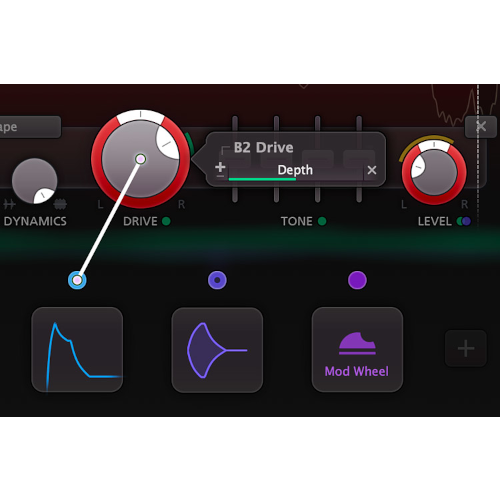Click the B2 Drive target label
This screenshot has width=500, height=500.
point(263,148)
